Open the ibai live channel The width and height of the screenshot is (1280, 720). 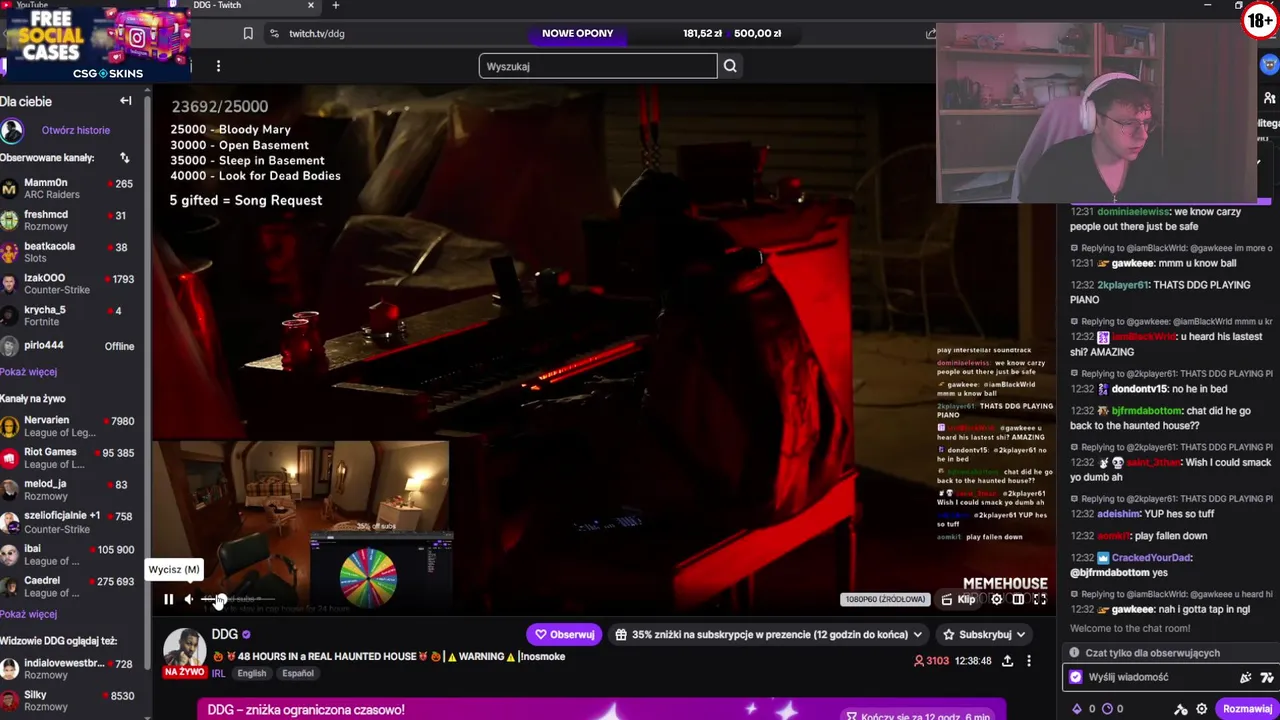click(70, 555)
